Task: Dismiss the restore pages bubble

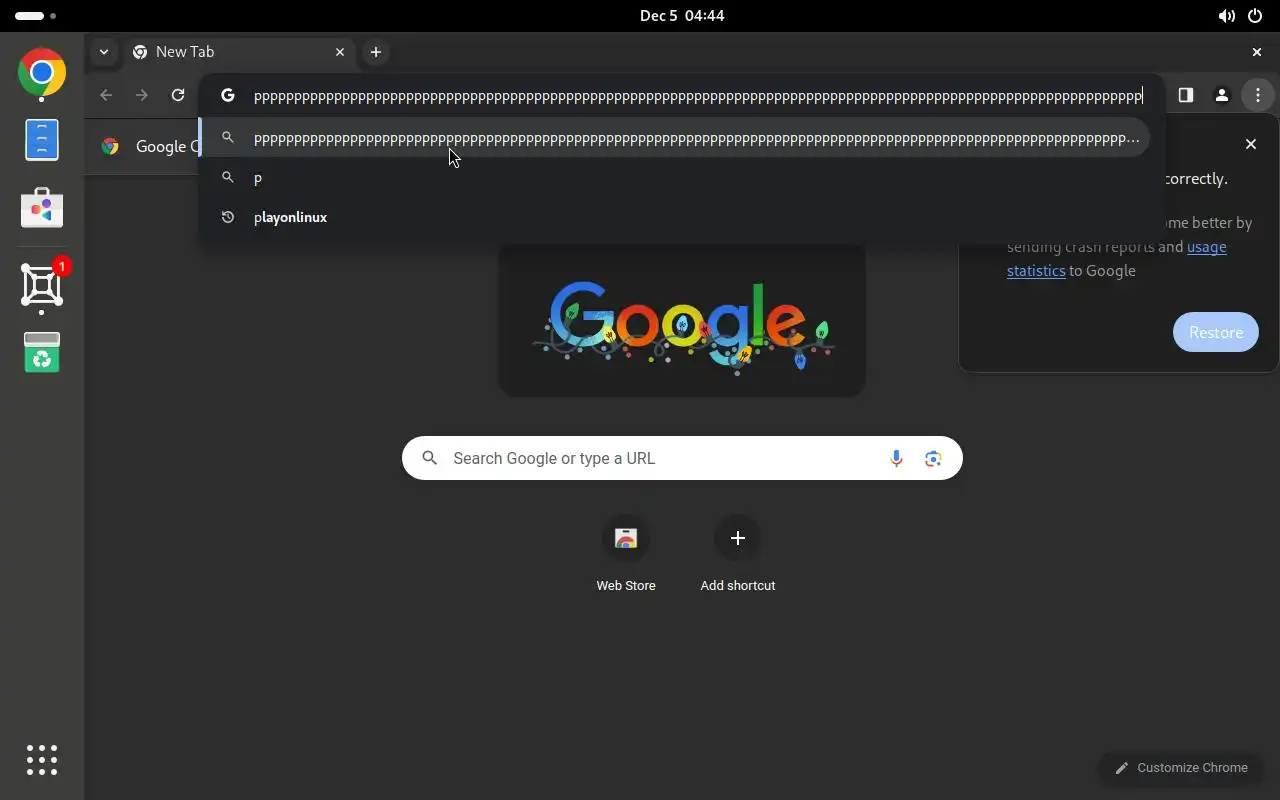Action: click(x=1250, y=144)
